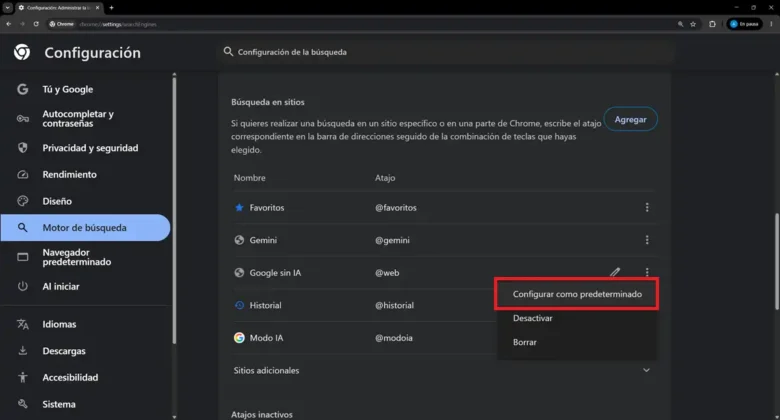Open a new tab with plus button
Viewport: 780px width, 420px height.
click(x=111, y=7)
